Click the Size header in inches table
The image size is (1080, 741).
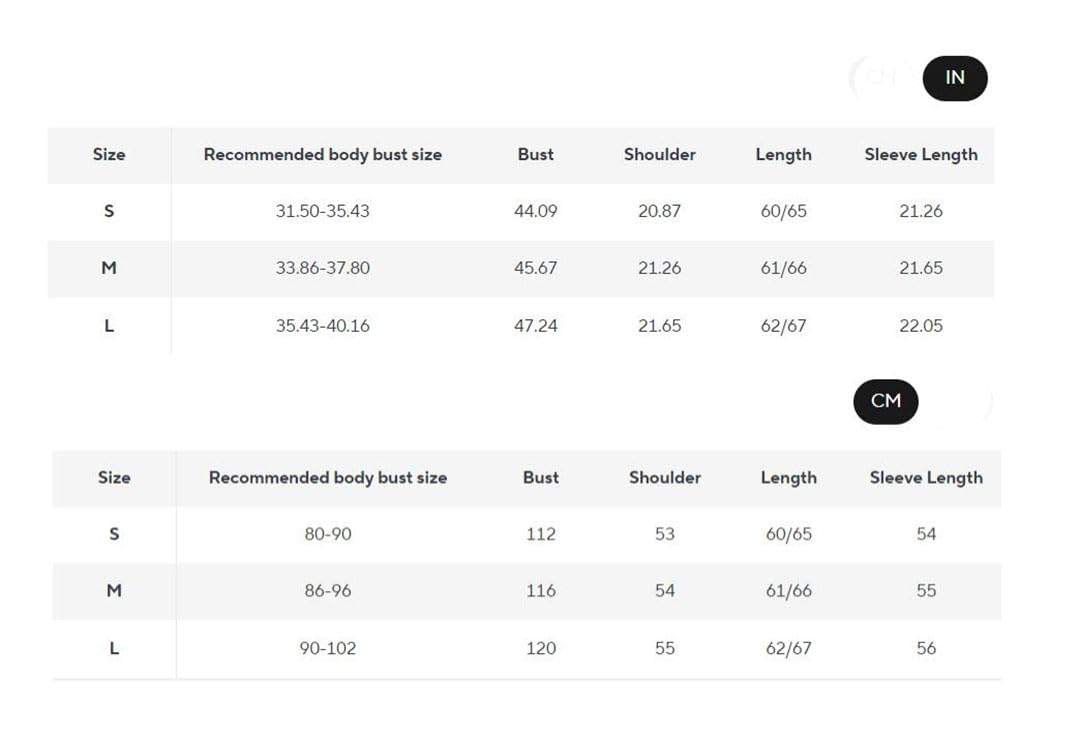pos(109,154)
